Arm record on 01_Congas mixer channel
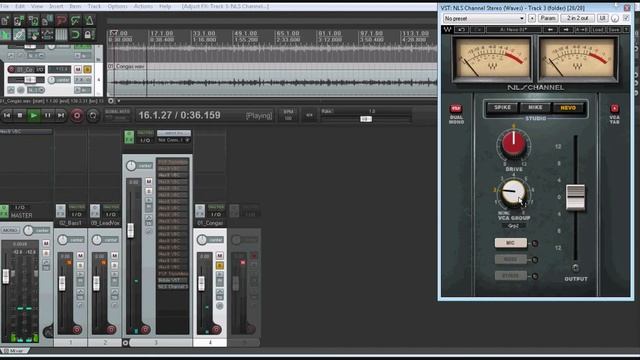 216,329
